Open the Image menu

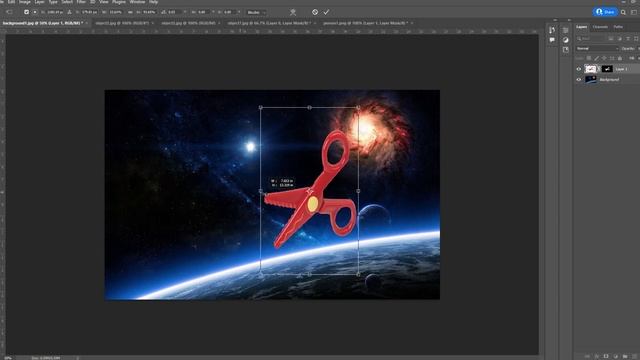coord(24,2)
